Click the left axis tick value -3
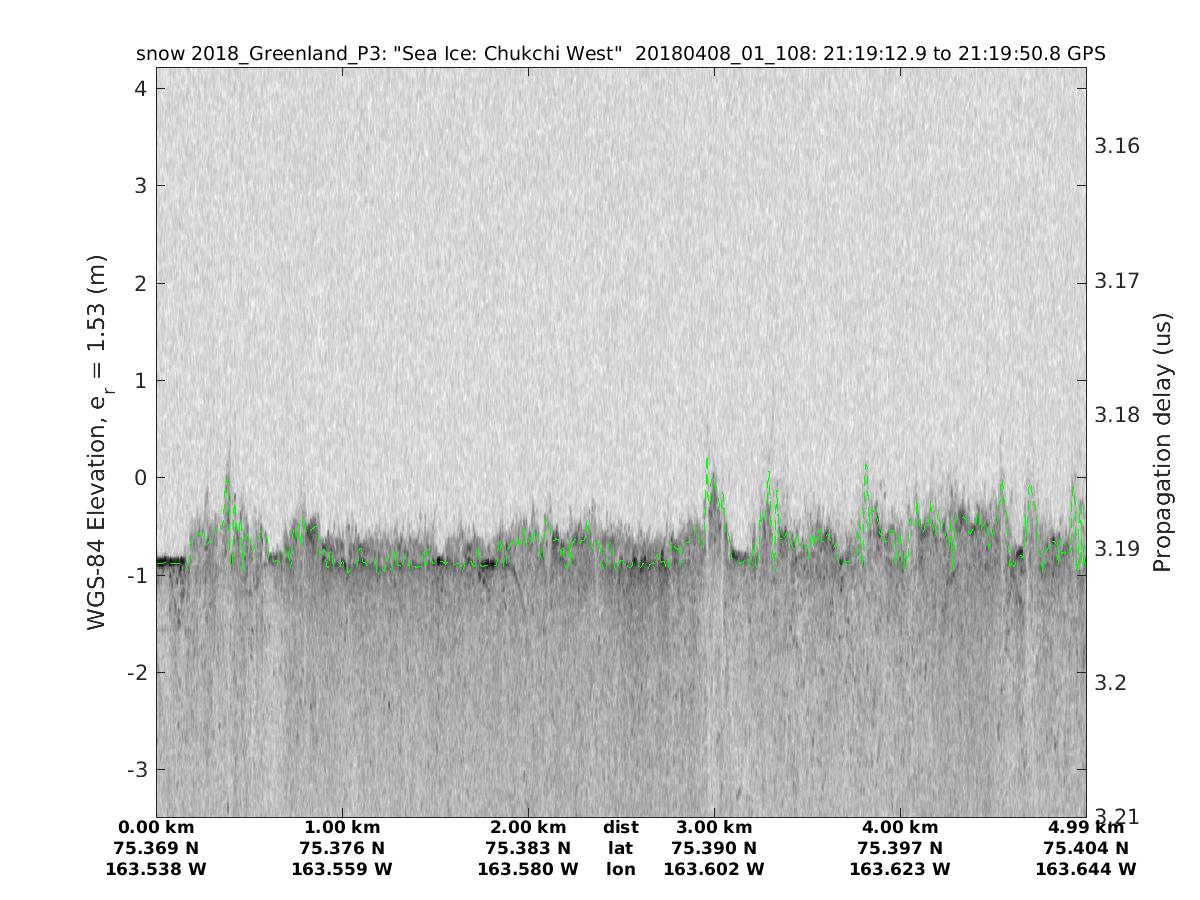This screenshot has width=1200, height=900. point(137,770)
